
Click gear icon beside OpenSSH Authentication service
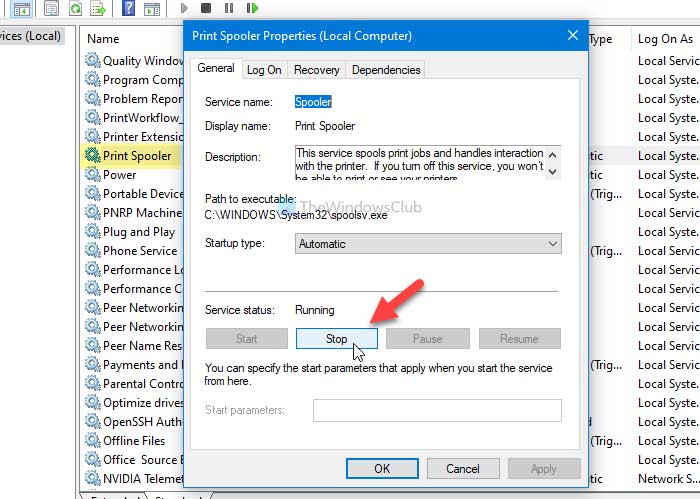[92, 421]
